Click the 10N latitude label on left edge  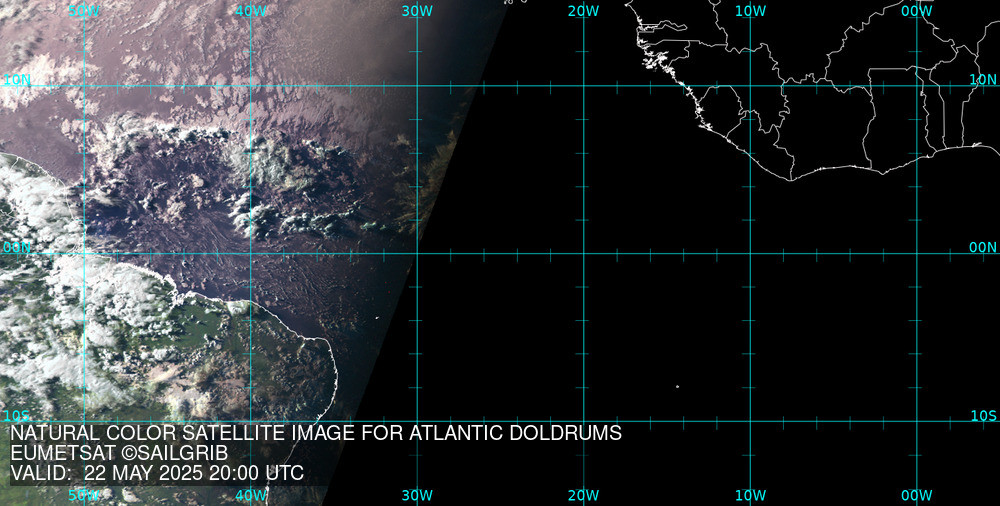pyautogui.click(x=17, y=80)
